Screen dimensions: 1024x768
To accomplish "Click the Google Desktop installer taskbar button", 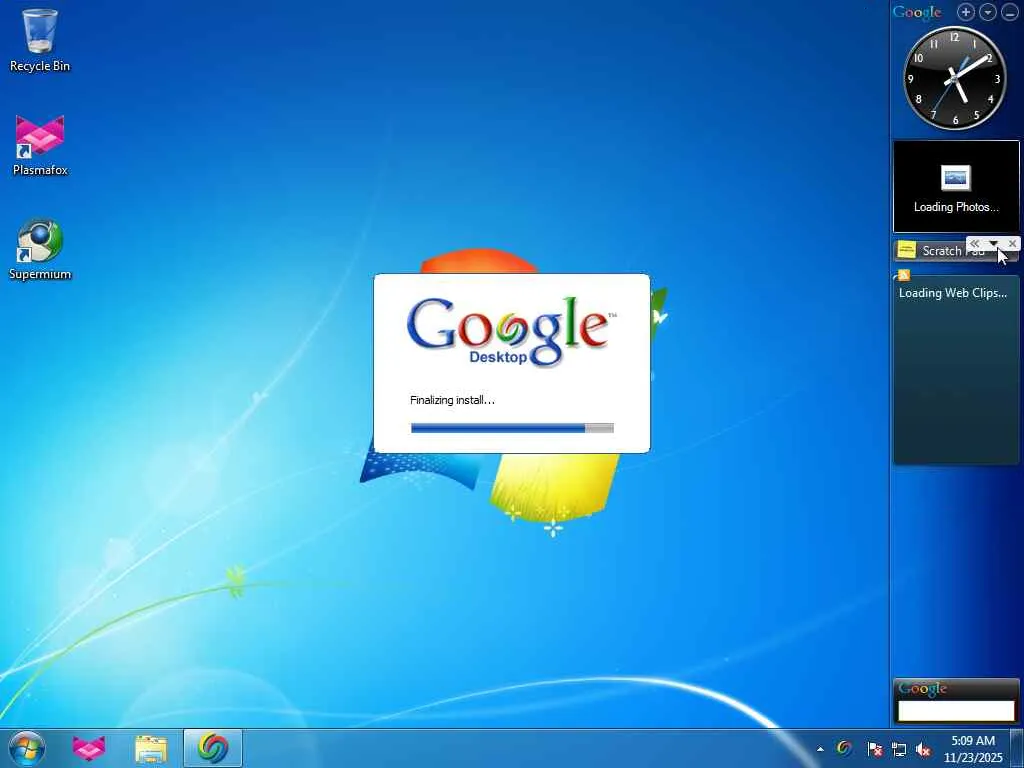I will pyautogui.click(x=213, y=748).
